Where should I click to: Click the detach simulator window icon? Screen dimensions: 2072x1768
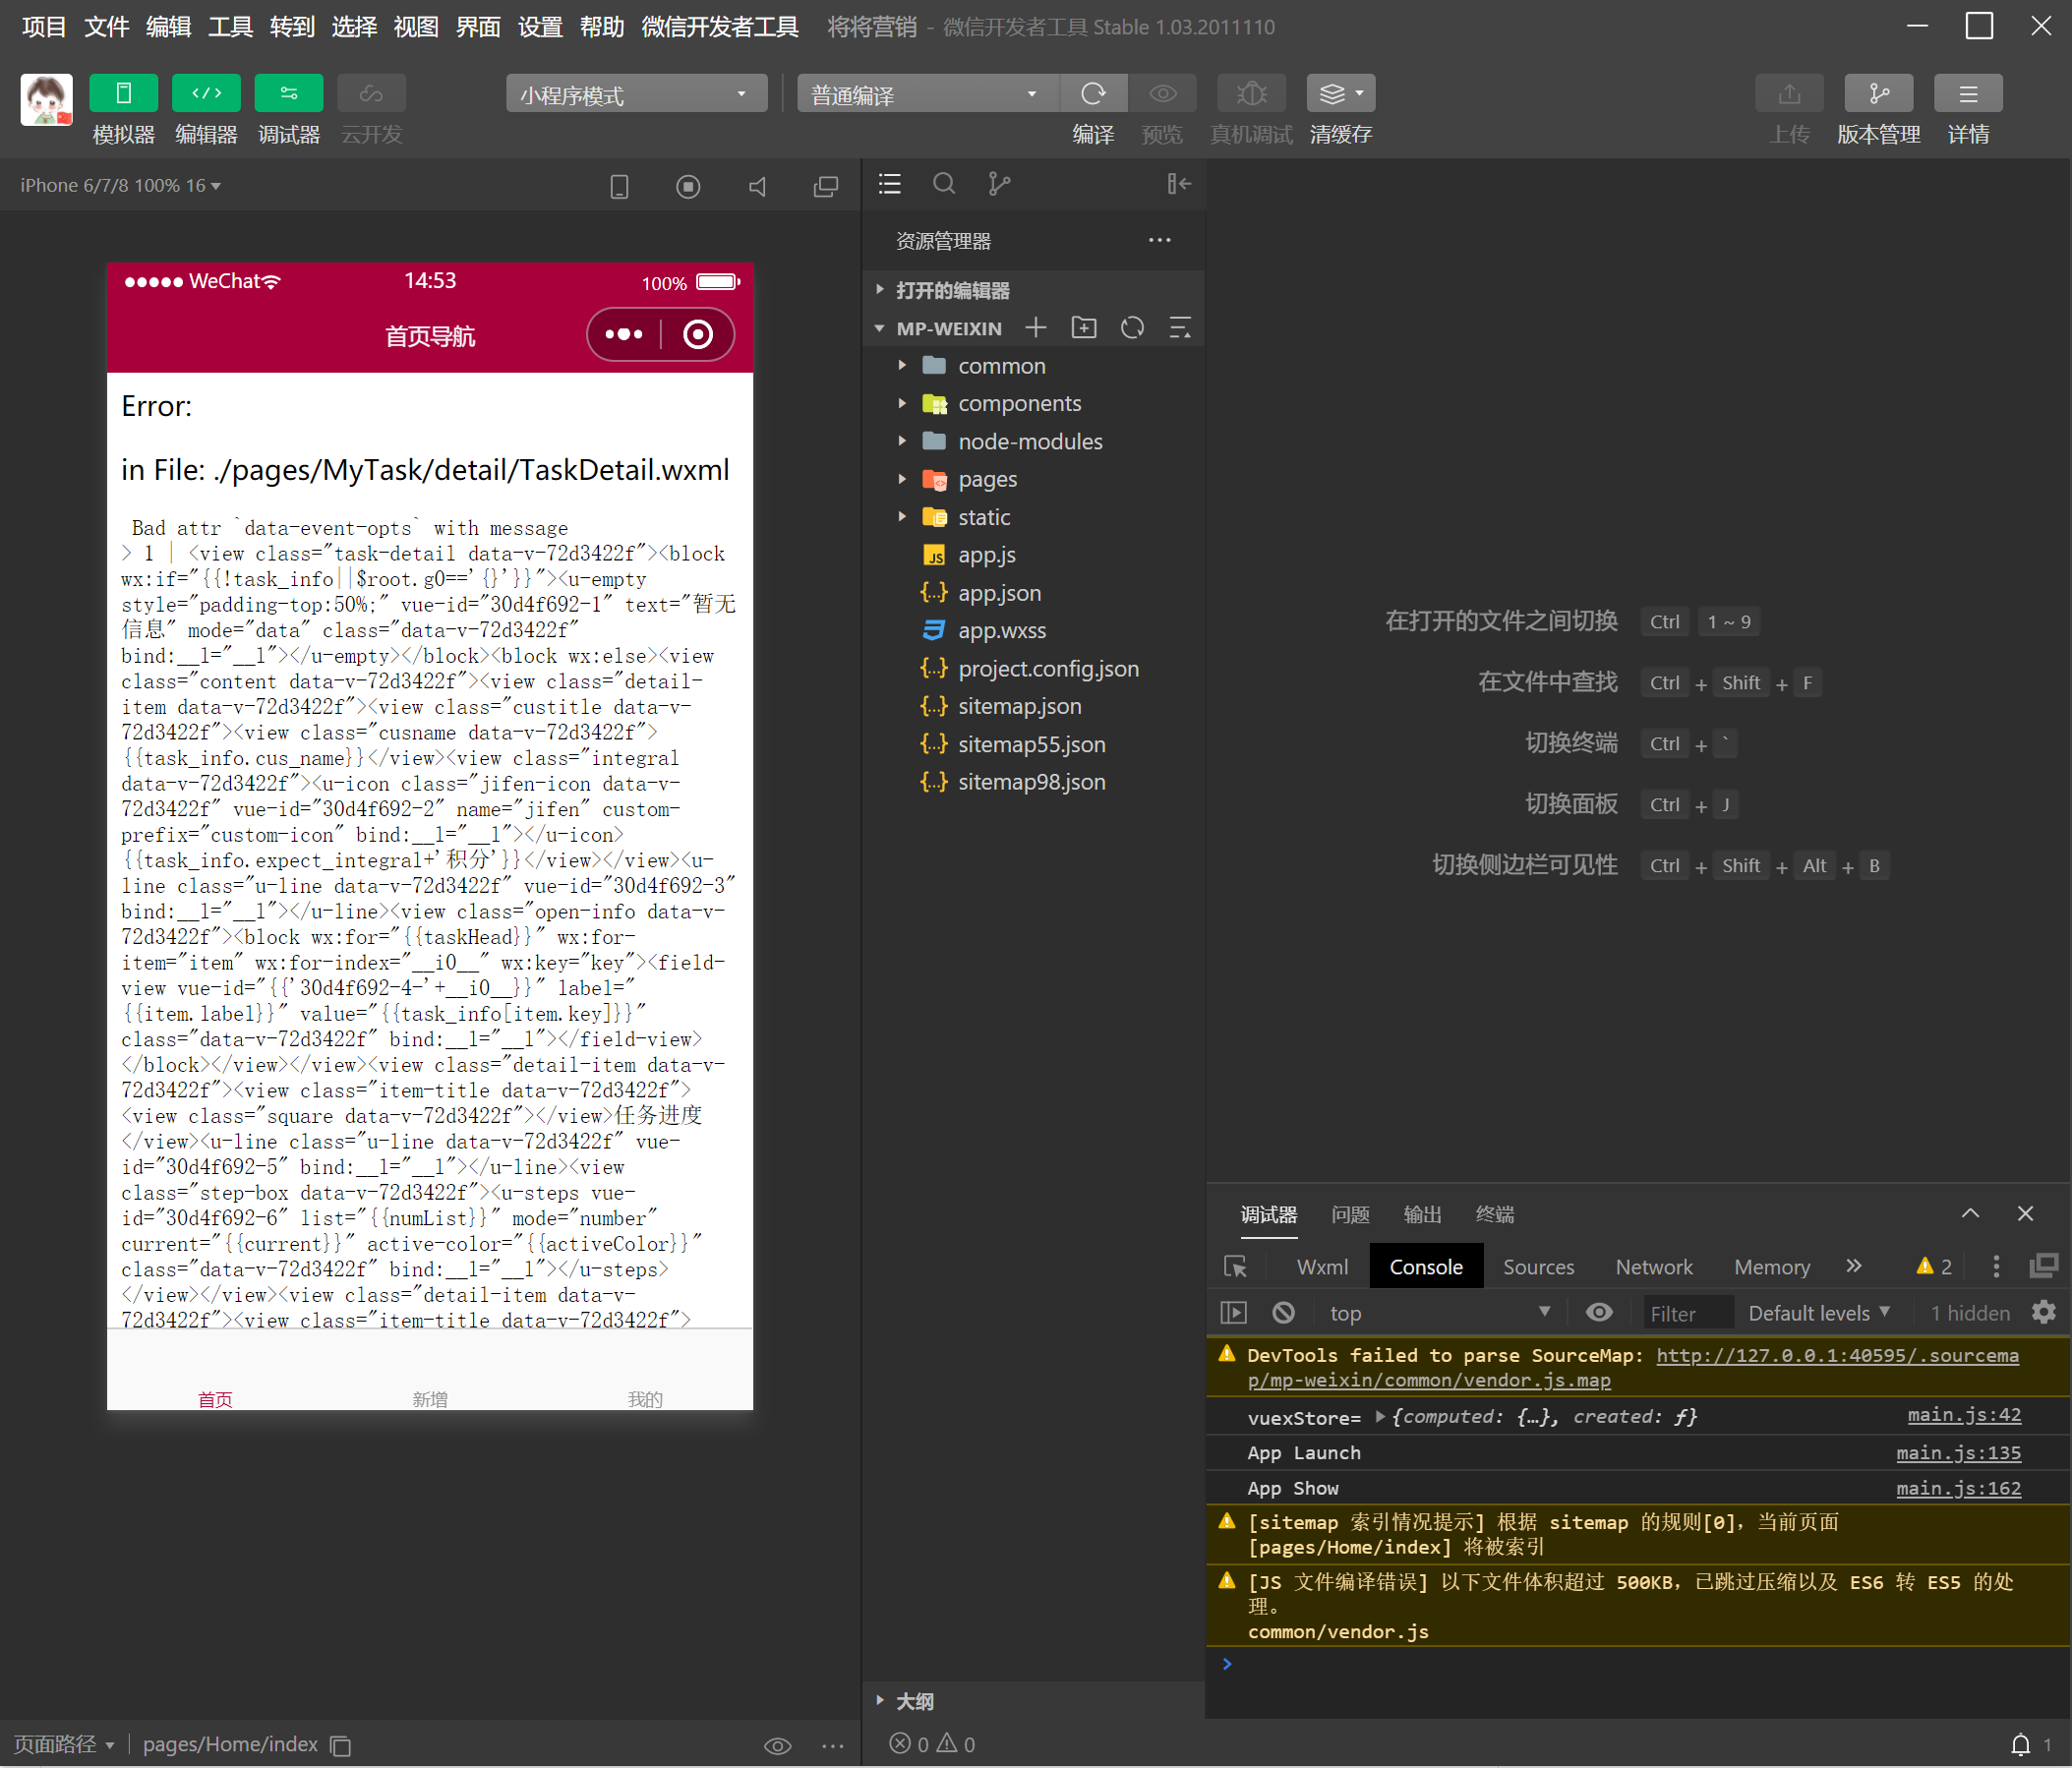pyautogui.click(x=826, y=186)
